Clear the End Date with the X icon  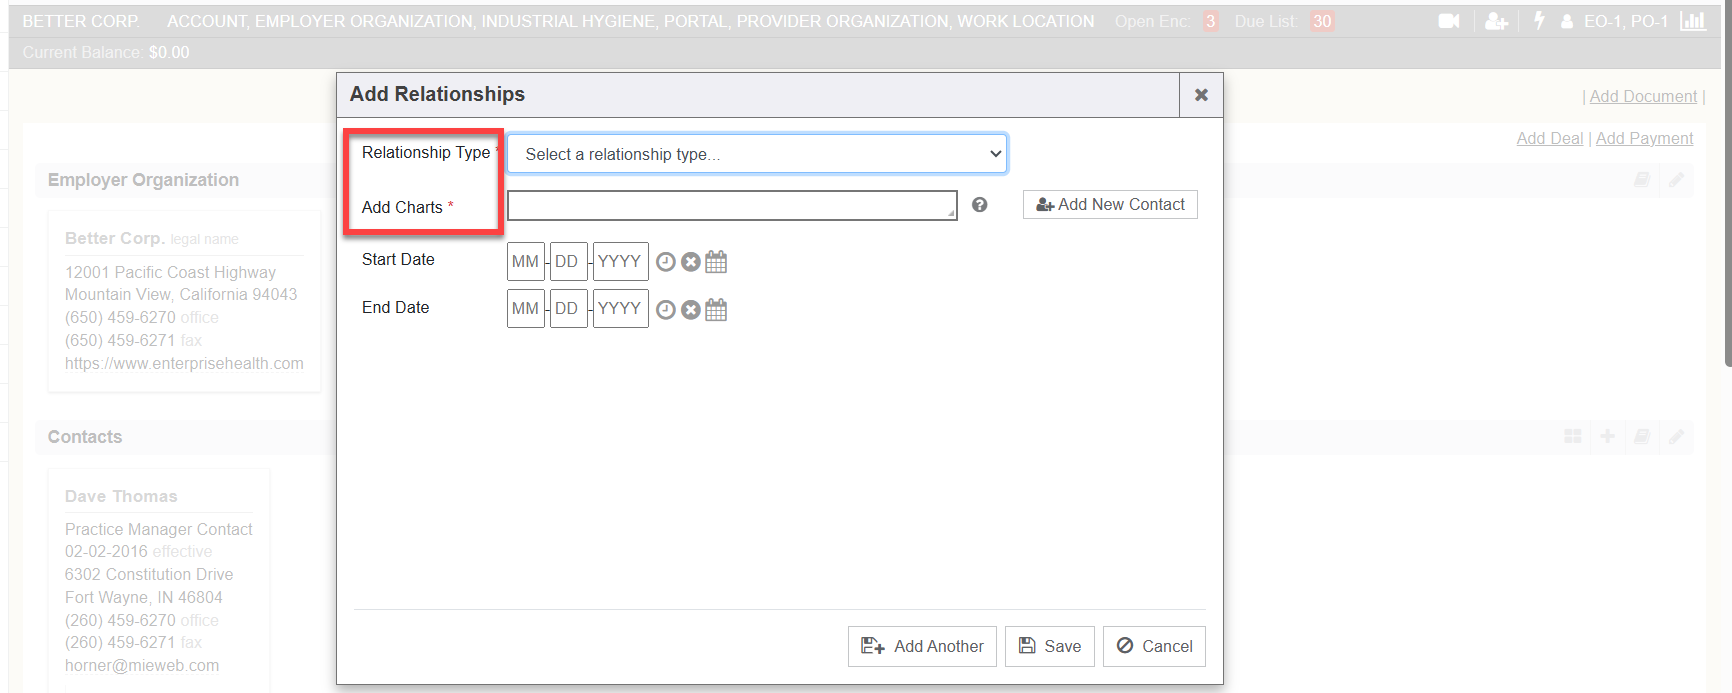[691, 310]
